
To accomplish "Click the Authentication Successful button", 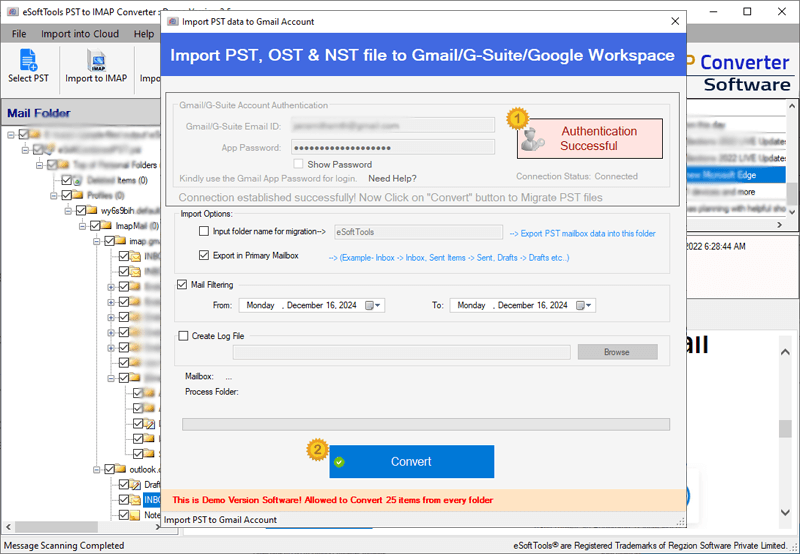I will [x=589, y=138].
